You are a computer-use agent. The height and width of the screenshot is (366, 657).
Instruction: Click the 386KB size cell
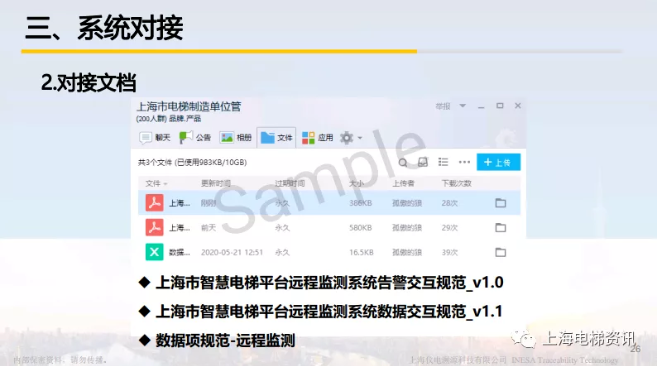[x=361, y=203]
